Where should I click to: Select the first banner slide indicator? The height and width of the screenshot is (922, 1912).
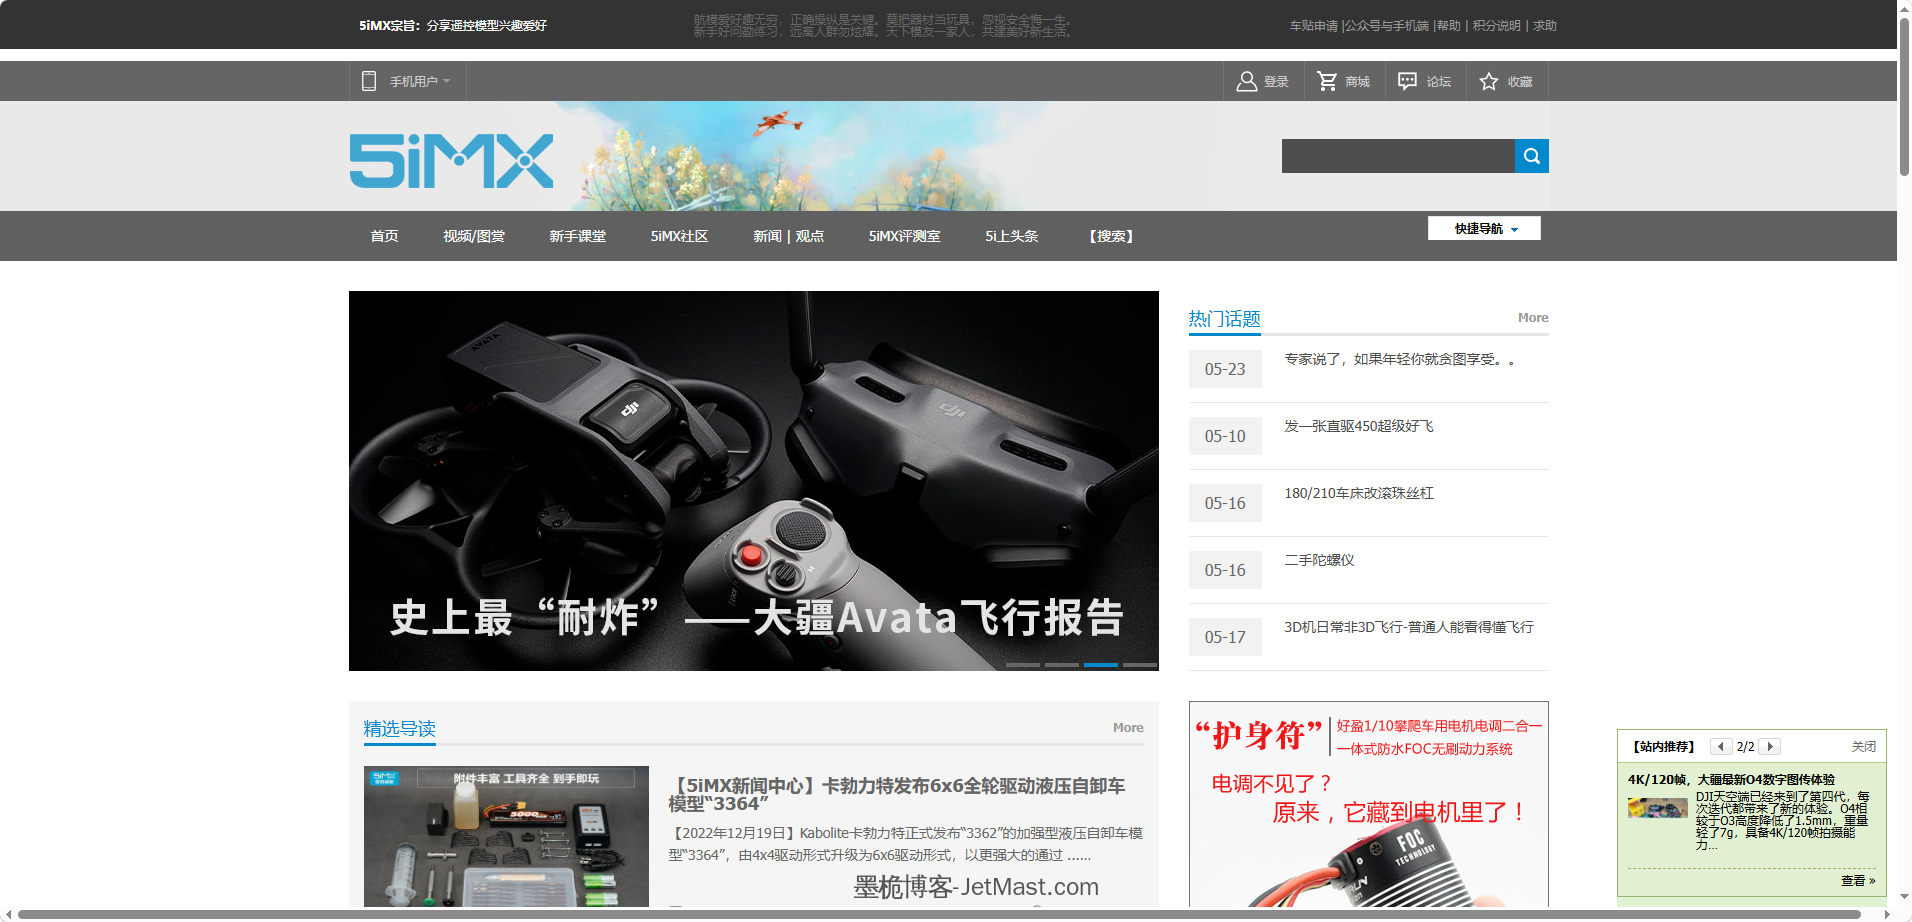[1023, 665]
